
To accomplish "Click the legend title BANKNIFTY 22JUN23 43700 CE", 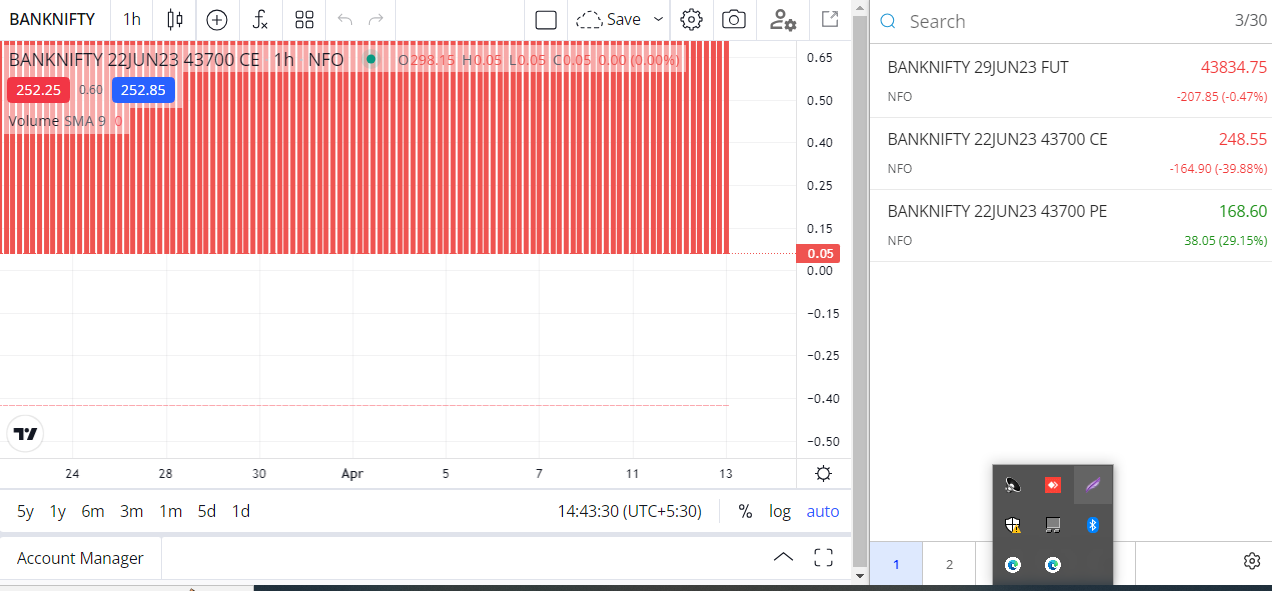I will (x=134, y=60).
